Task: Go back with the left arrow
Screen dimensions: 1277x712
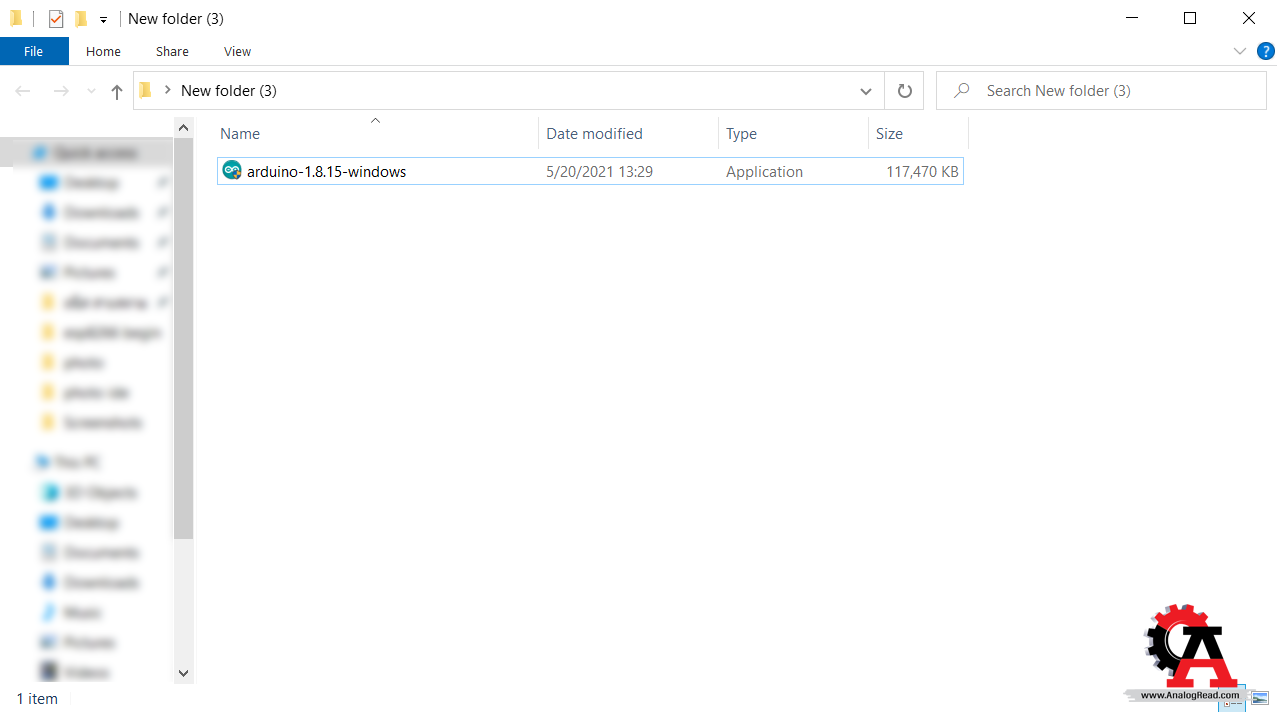Action: coord(23,91)
